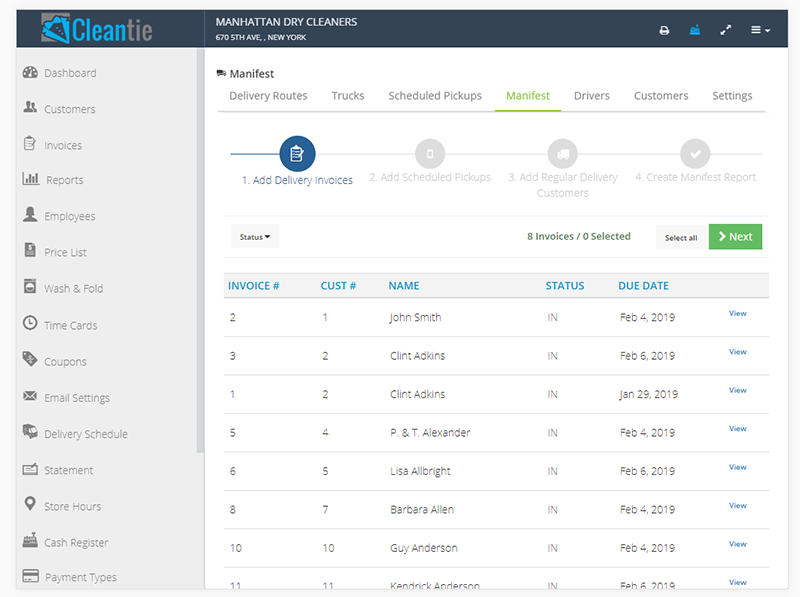The image size is (800, 597).
Task: Click the Store Hours pin icon
Action: 30,506
